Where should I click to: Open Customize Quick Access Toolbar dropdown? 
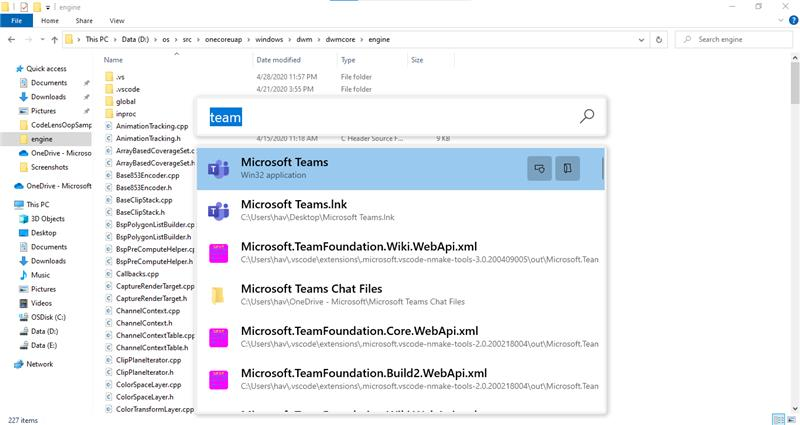[x=48, y=7]
